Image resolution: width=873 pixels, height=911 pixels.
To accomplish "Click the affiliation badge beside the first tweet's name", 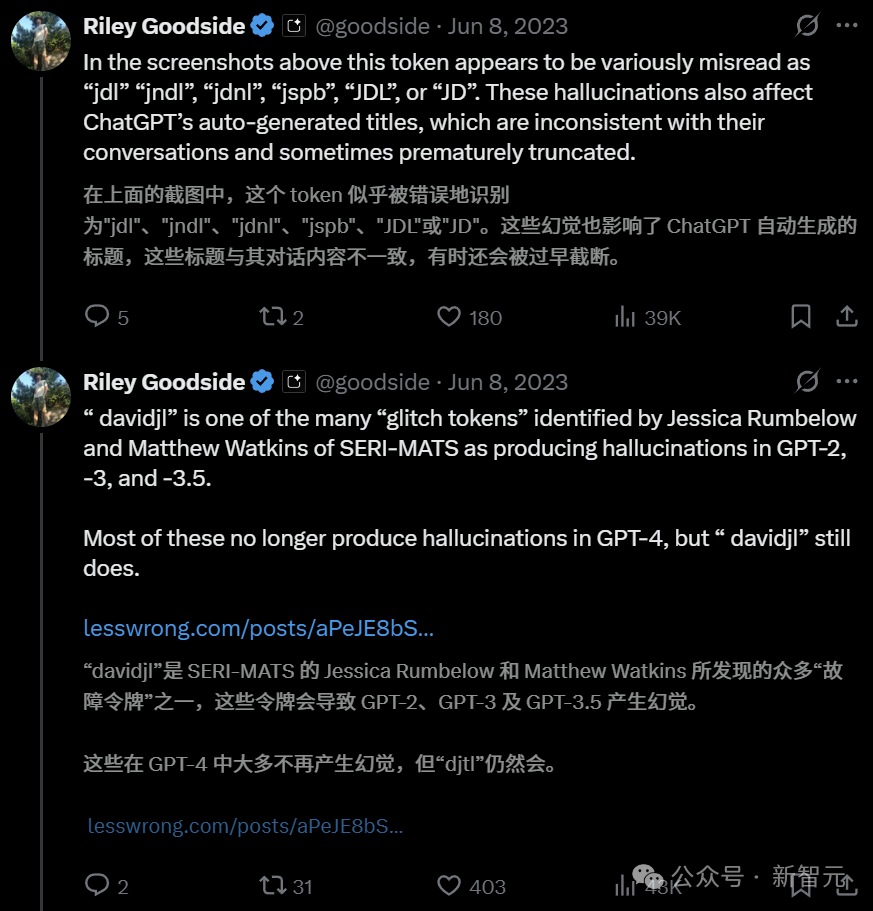I will pyautogui.click(x=294, y=26).
